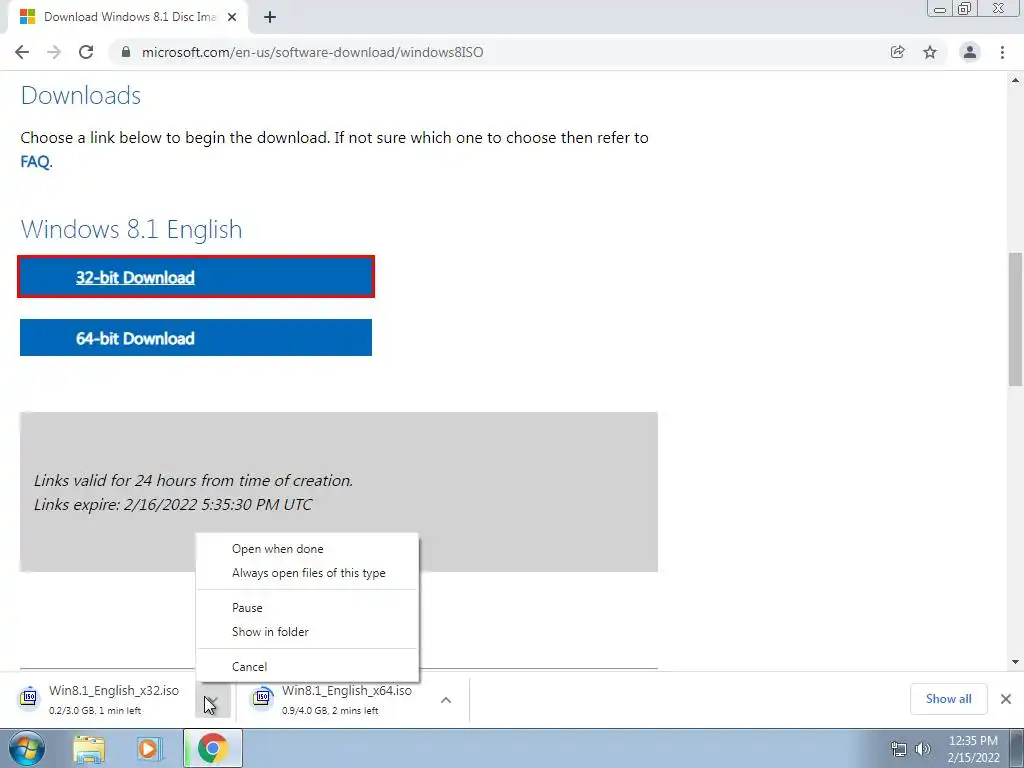Close the Download Windows 8.1 tab
The image size is (1024, 768).
click(232, 17)
